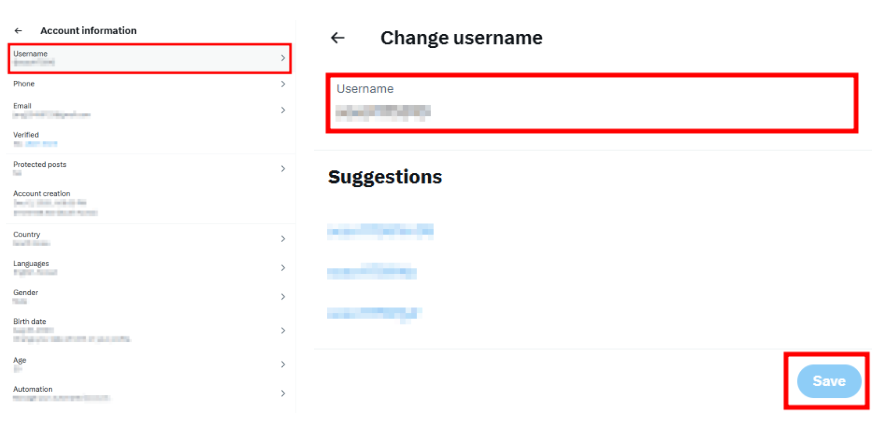
Task: Expand the Phone row chevron
Action: (283, 84)
